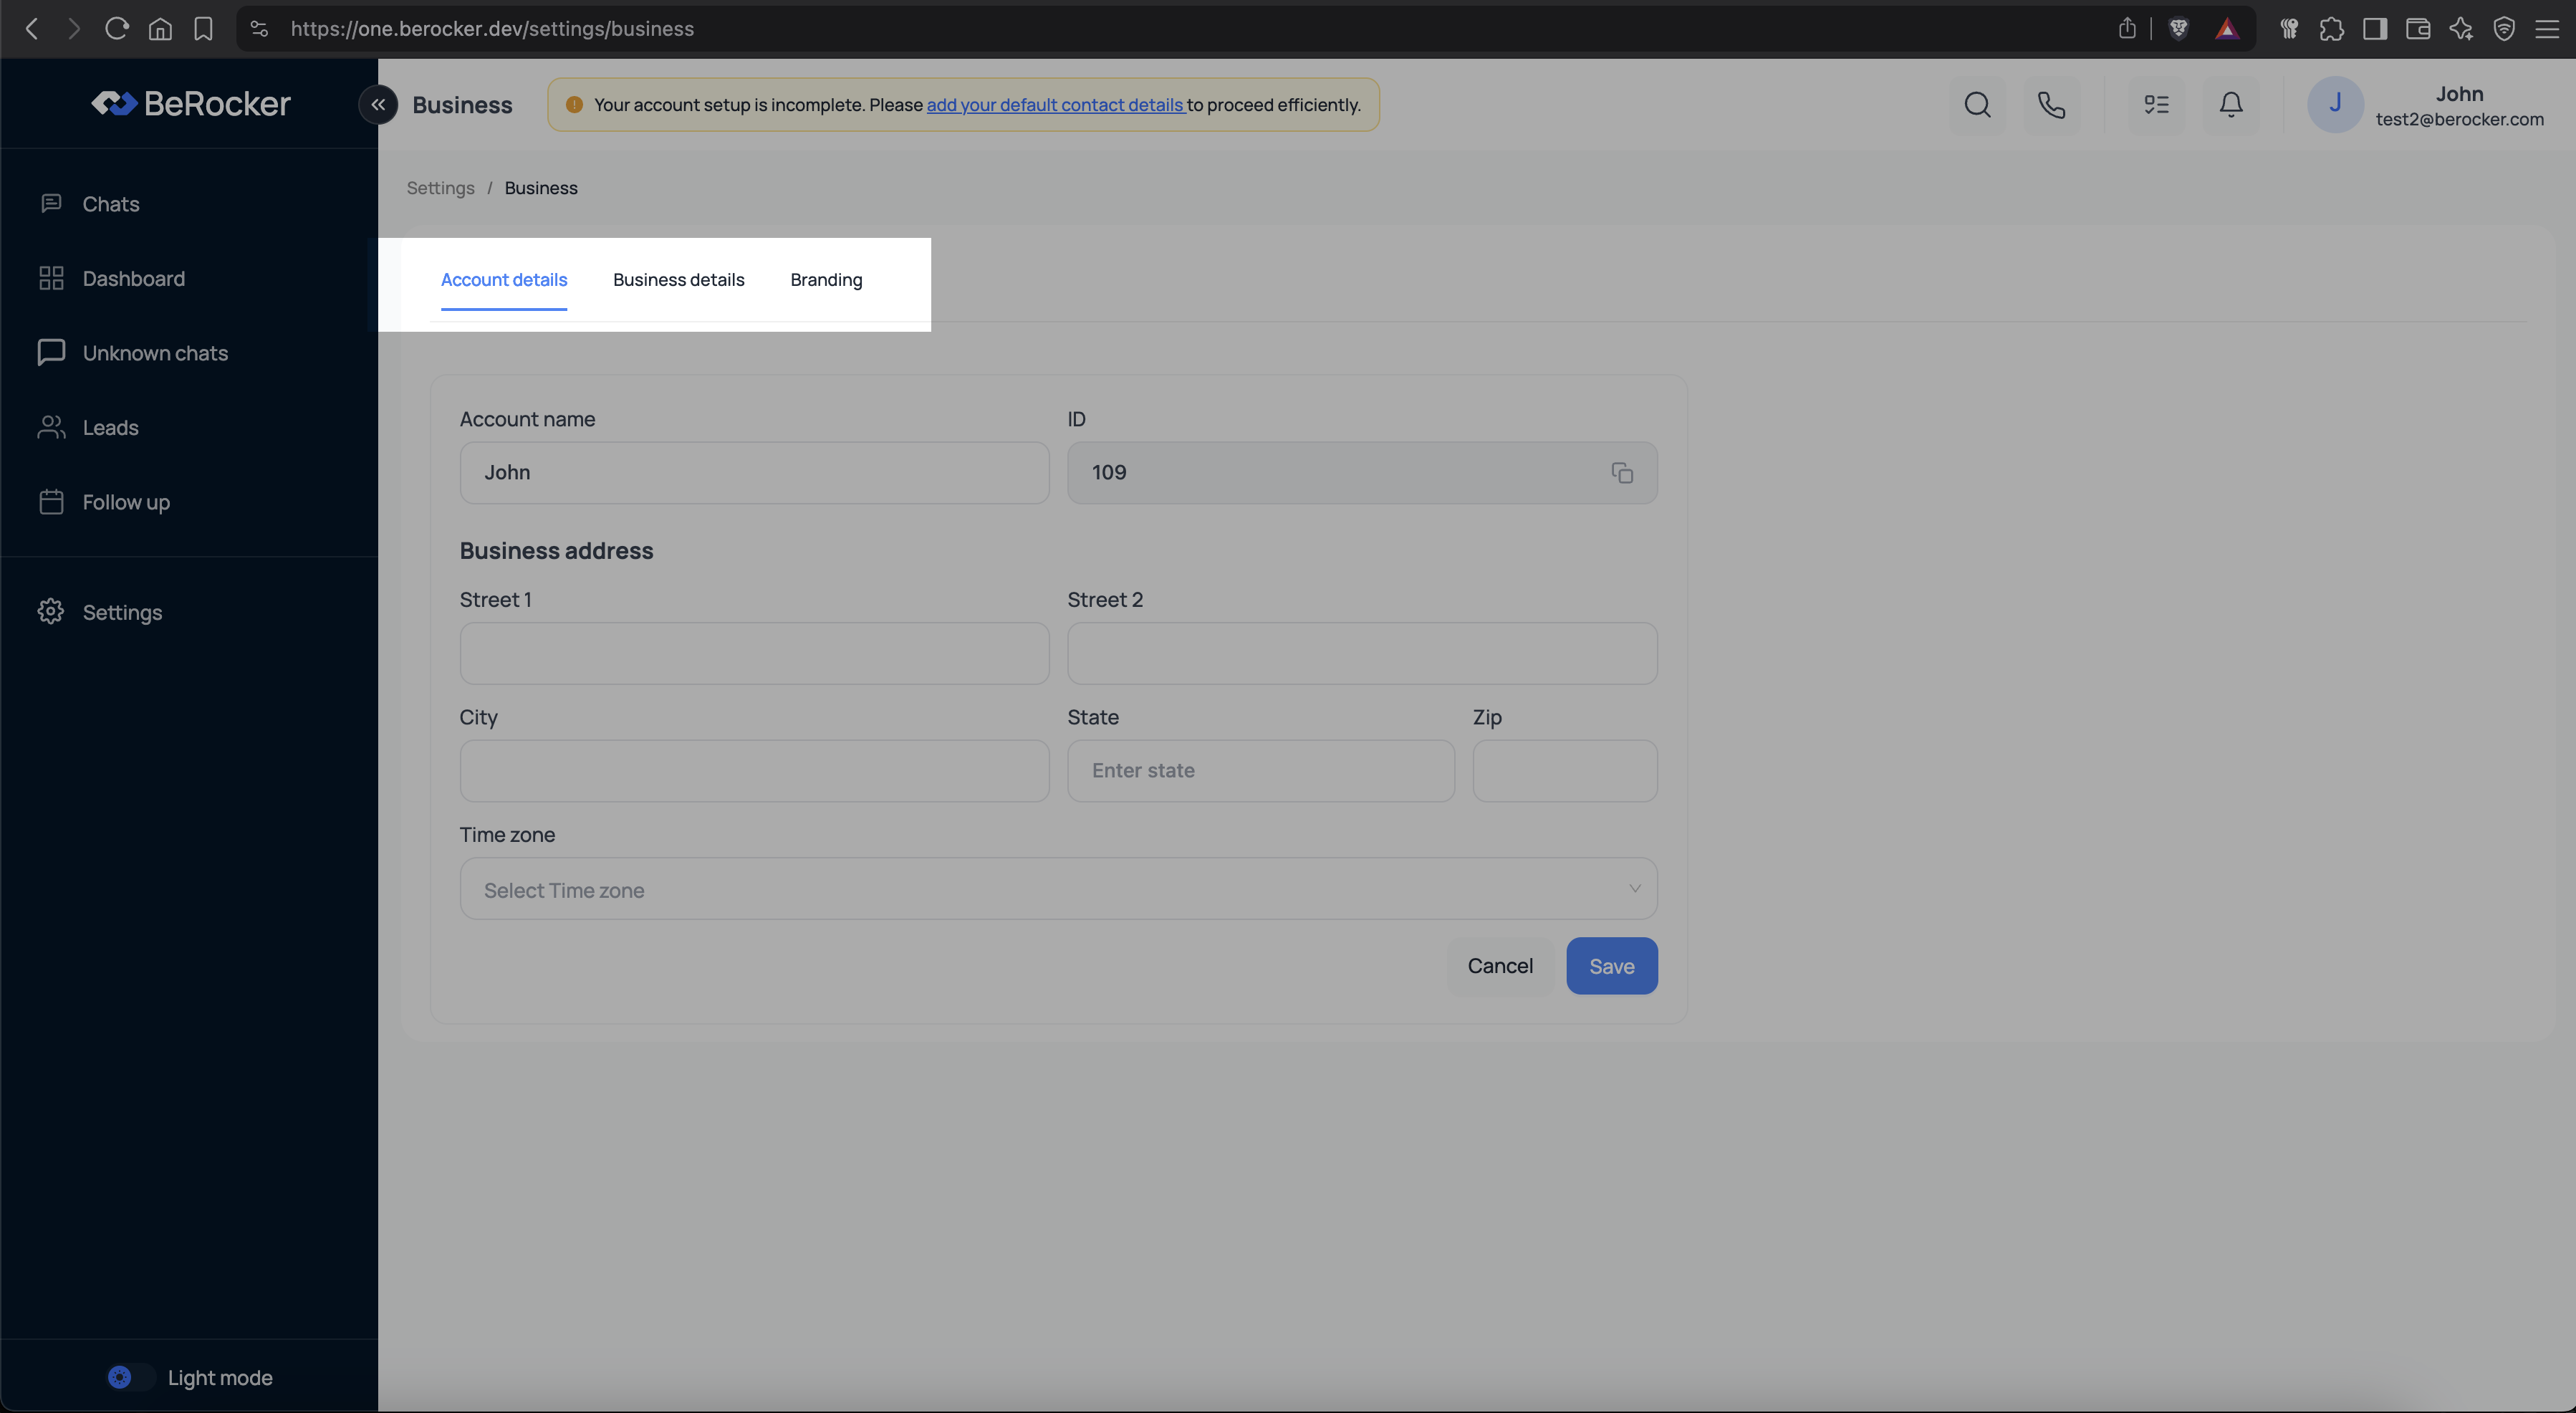Open the notifications bell
The height and width of the screenshot is (1413, 2576).
tap(2230, 105)
